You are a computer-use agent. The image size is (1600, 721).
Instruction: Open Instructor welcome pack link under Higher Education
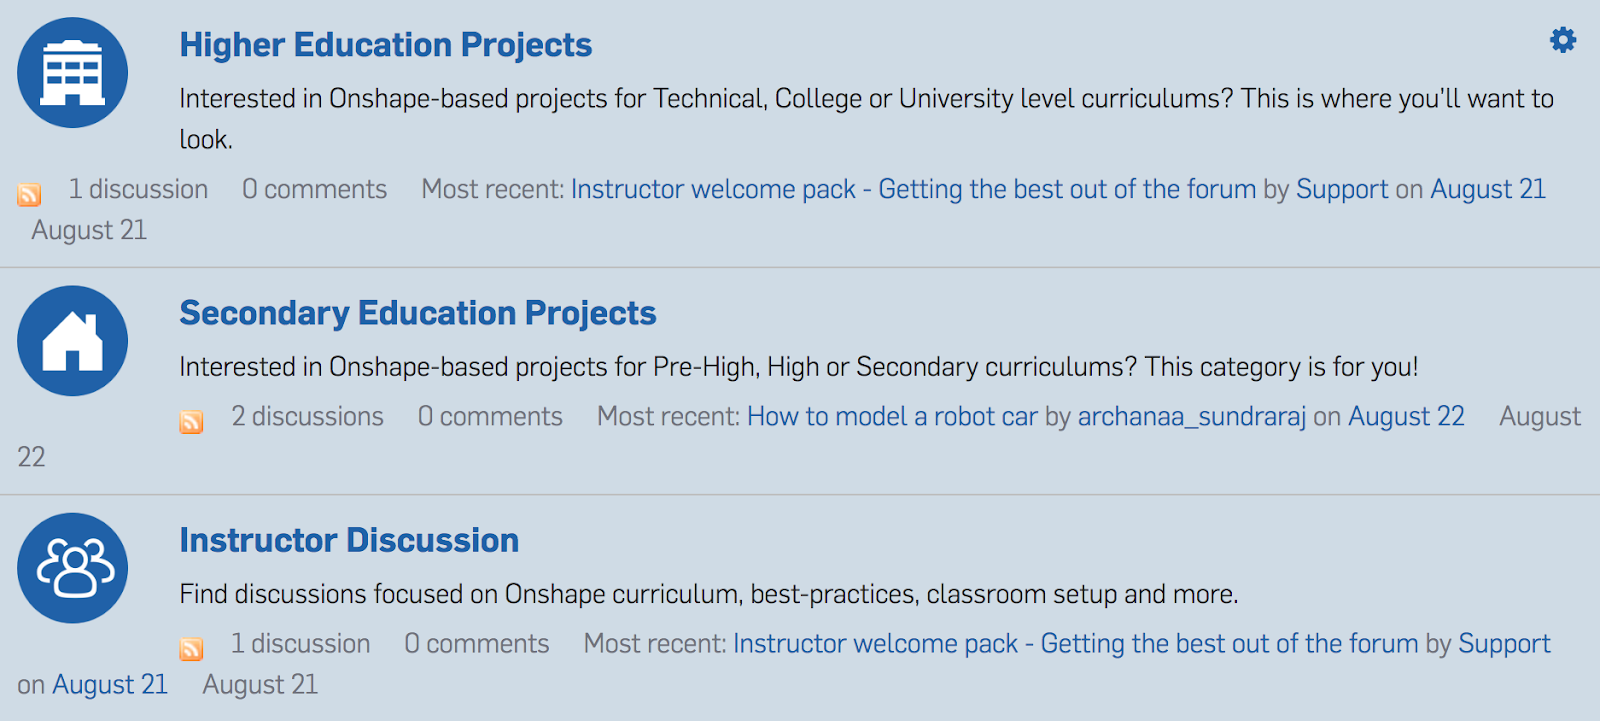coord(912,189)
